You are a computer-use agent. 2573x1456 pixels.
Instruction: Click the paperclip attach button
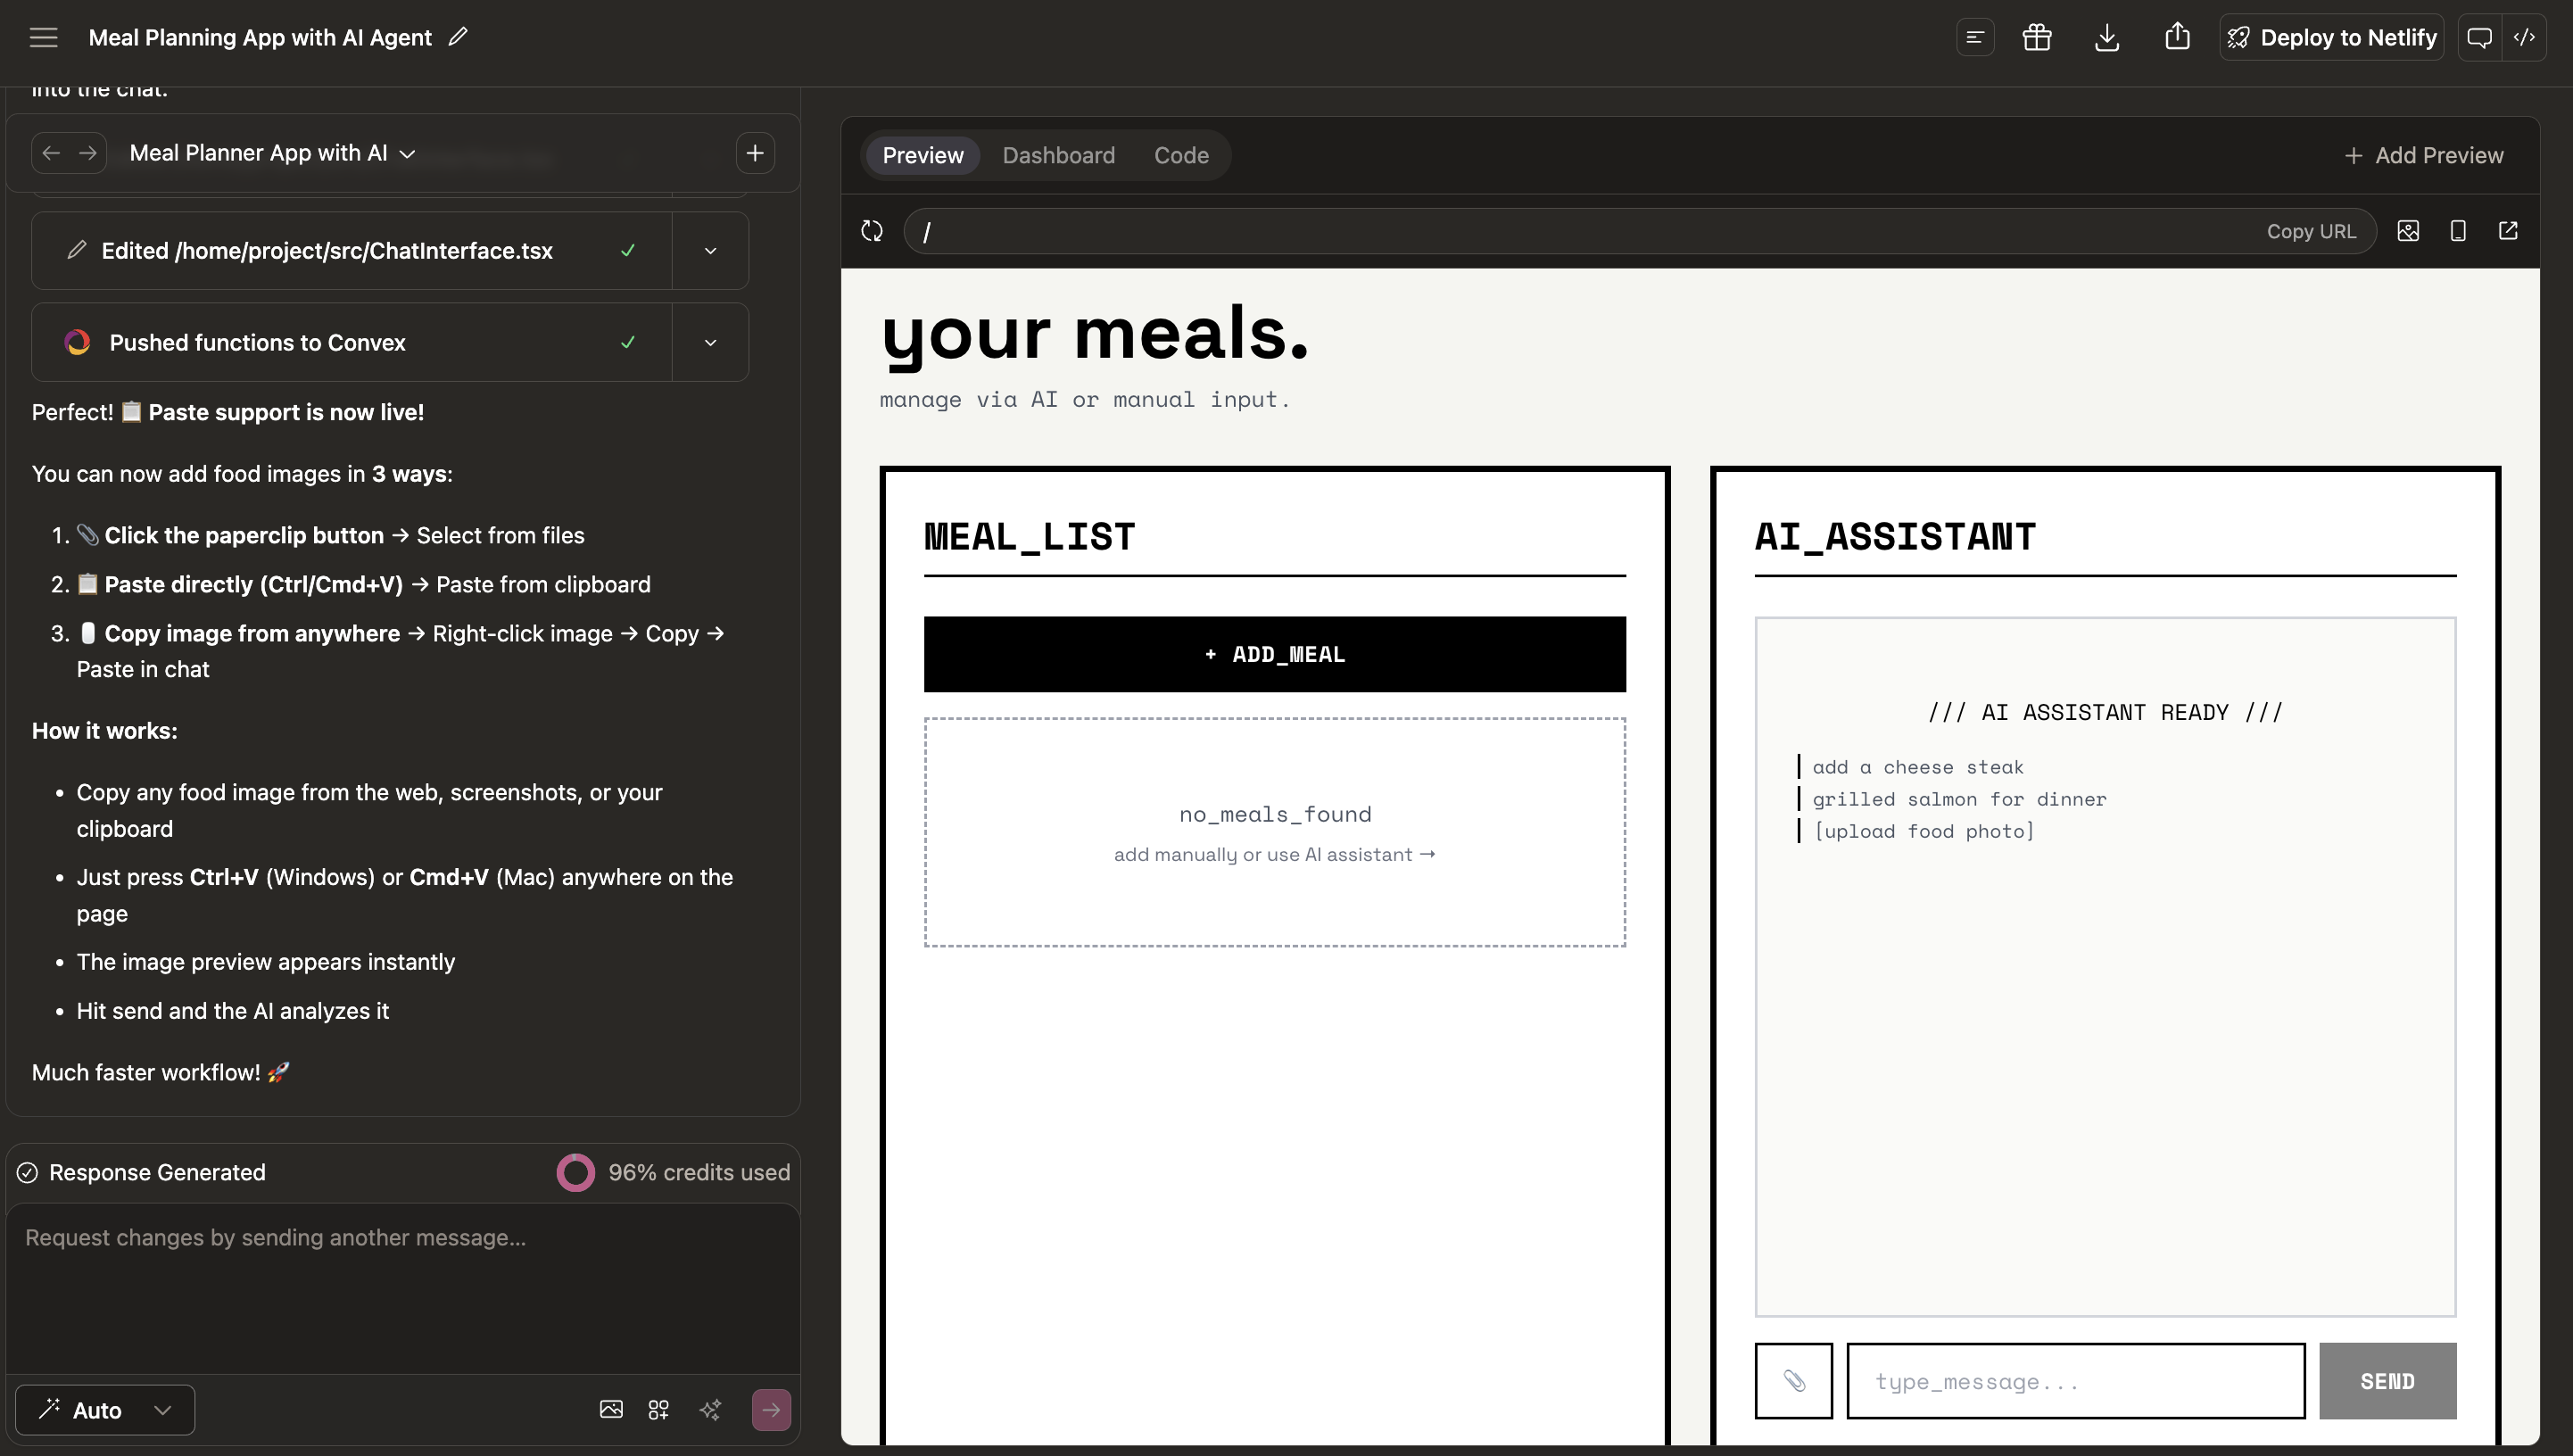click(1793, 1381)
